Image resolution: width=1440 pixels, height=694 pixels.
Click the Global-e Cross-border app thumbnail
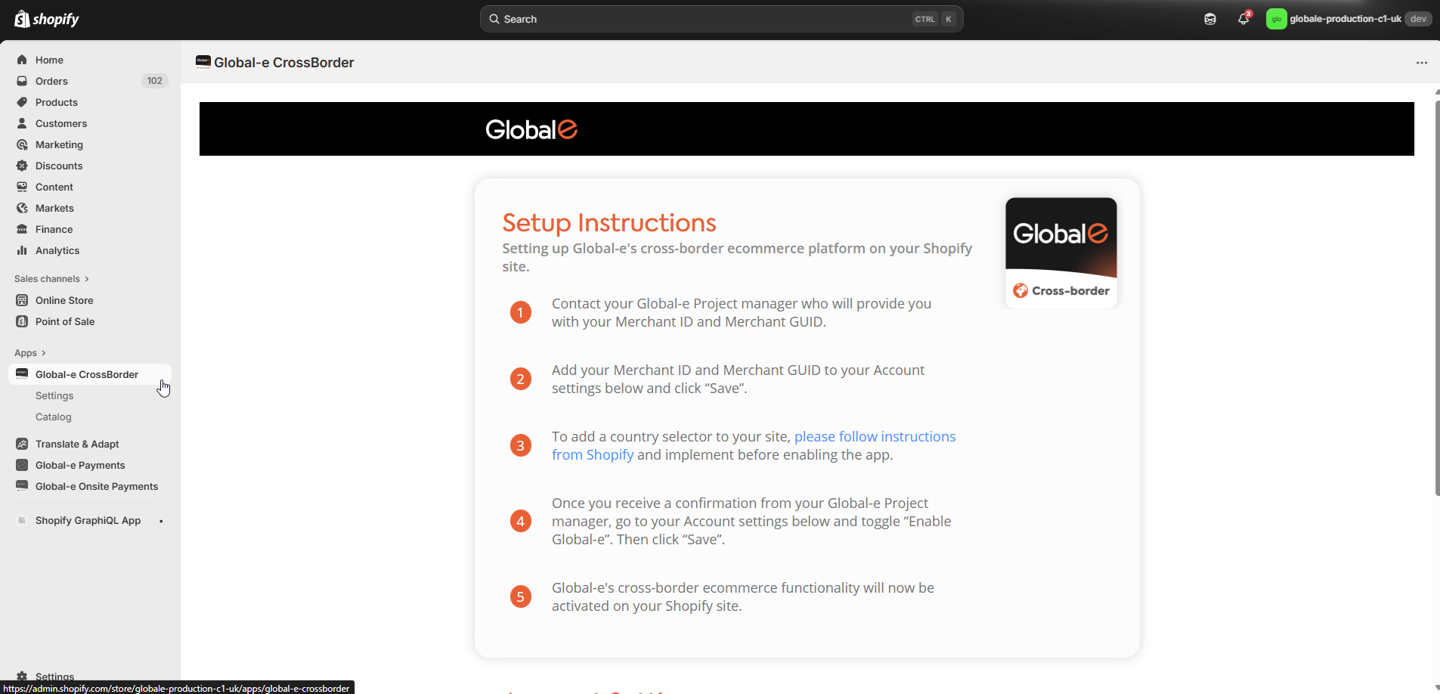(x=1061, y=252)
